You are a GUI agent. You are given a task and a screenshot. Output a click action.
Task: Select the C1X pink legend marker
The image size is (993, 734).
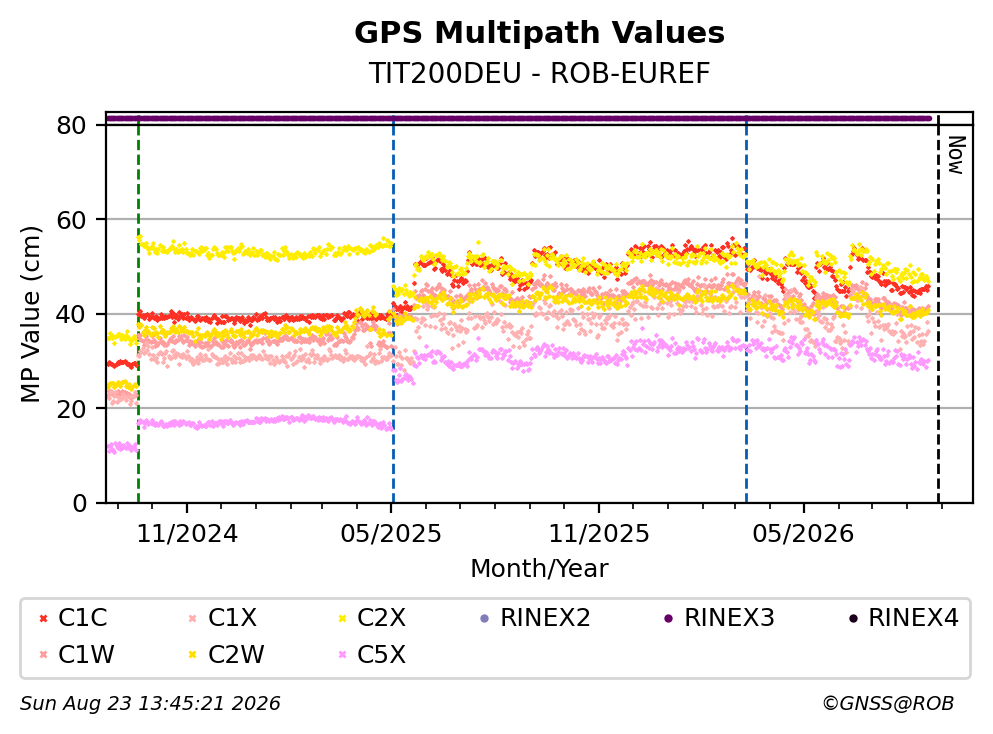click(x=193, y=618)
